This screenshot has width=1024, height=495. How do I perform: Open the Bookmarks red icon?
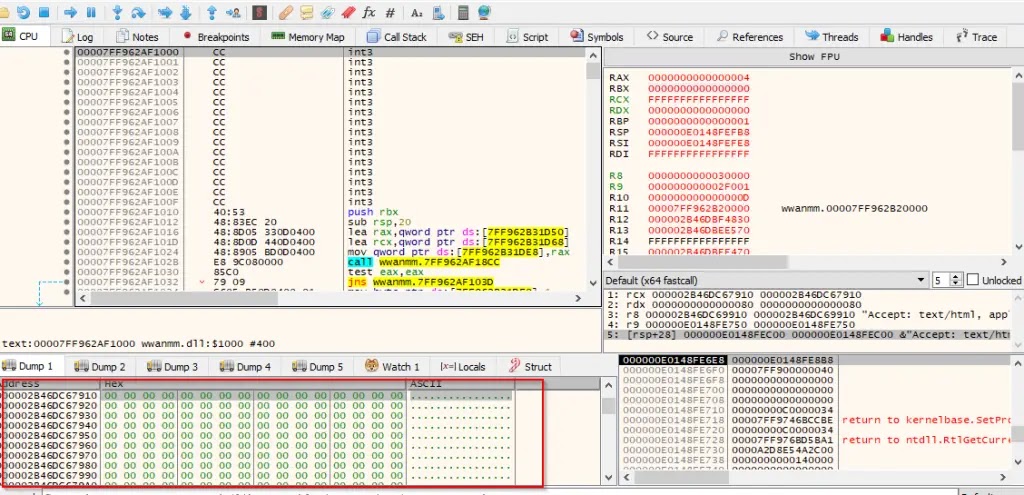pyautogui.click(x=348, y=12)
